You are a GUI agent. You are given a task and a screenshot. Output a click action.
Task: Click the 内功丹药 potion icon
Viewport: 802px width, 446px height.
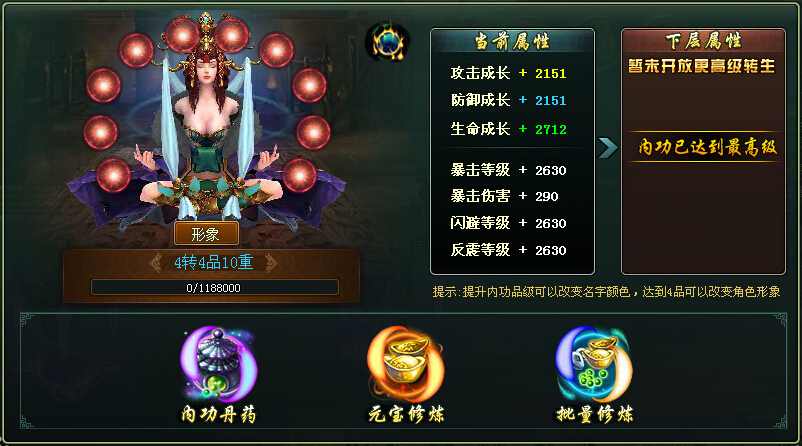click(219, 364)
